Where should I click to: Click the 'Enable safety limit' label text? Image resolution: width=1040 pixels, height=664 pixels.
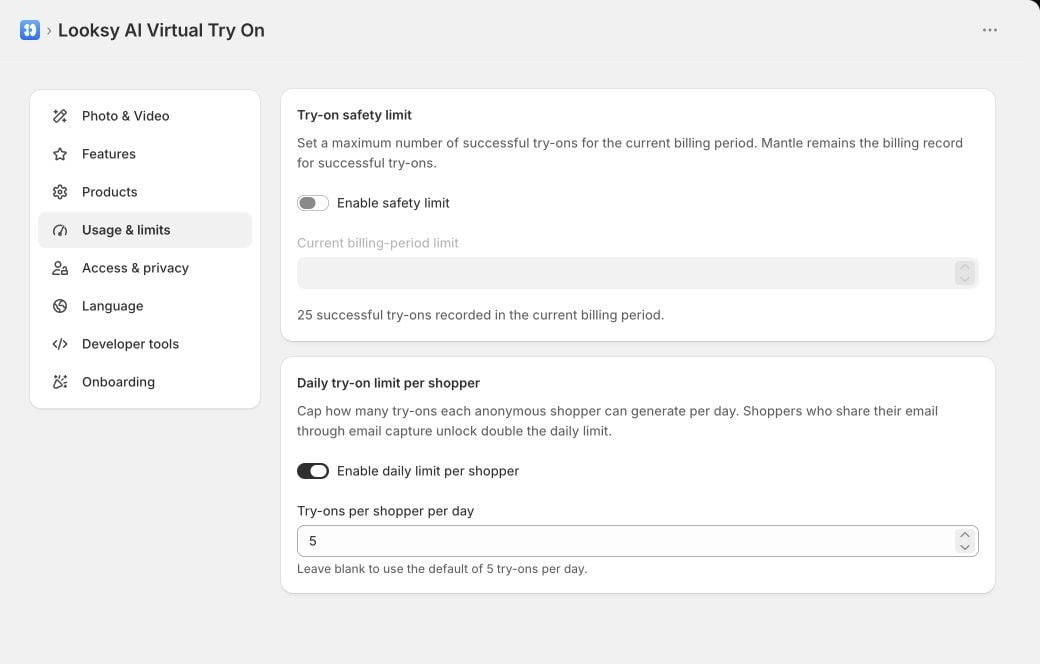coord(393,203)
